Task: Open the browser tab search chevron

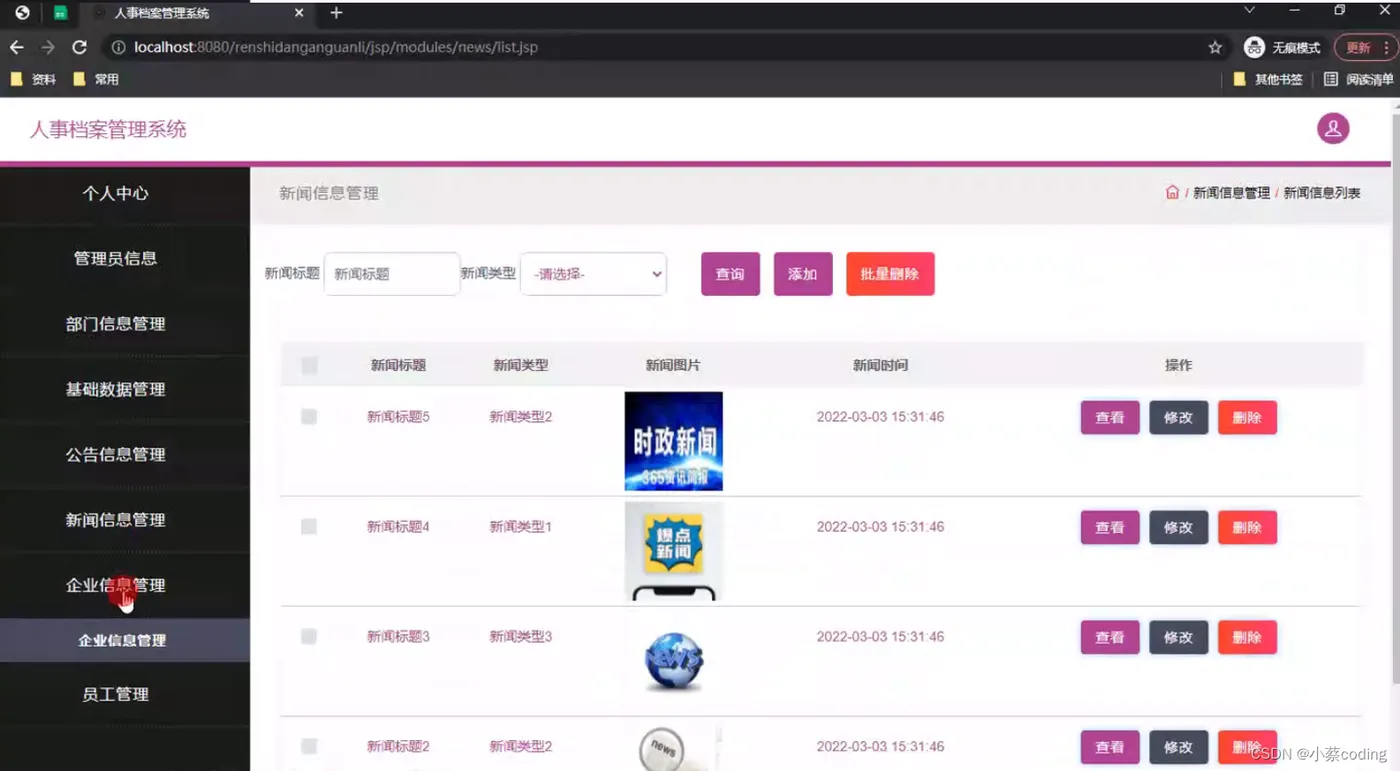Action: tap(1249, 10)
